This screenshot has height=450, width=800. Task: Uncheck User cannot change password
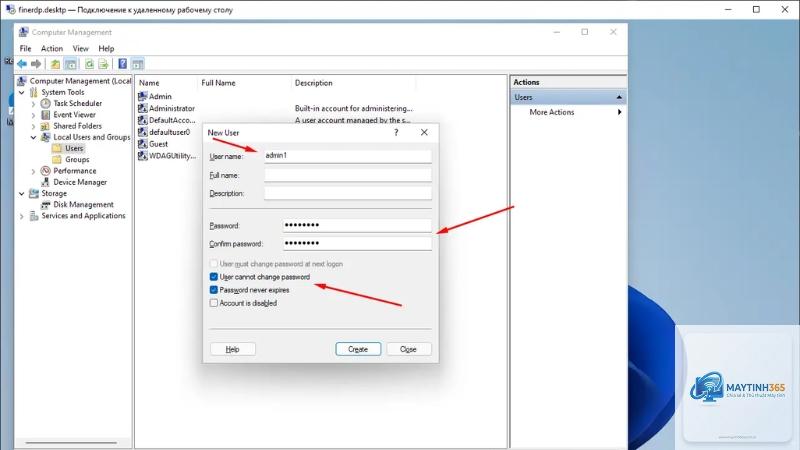point(214,277)
